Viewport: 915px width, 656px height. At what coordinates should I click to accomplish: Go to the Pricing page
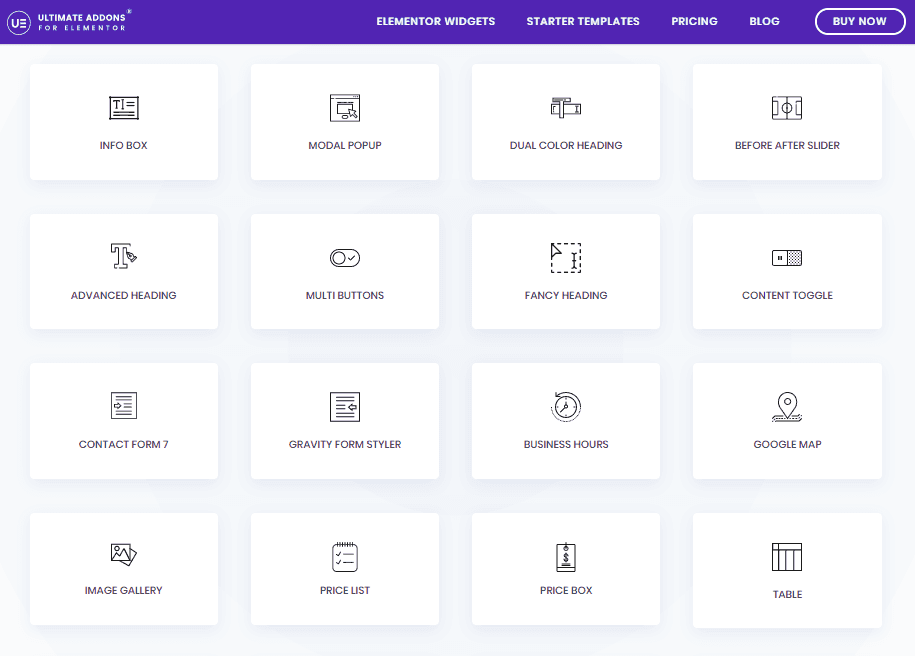tap(694, 22)
